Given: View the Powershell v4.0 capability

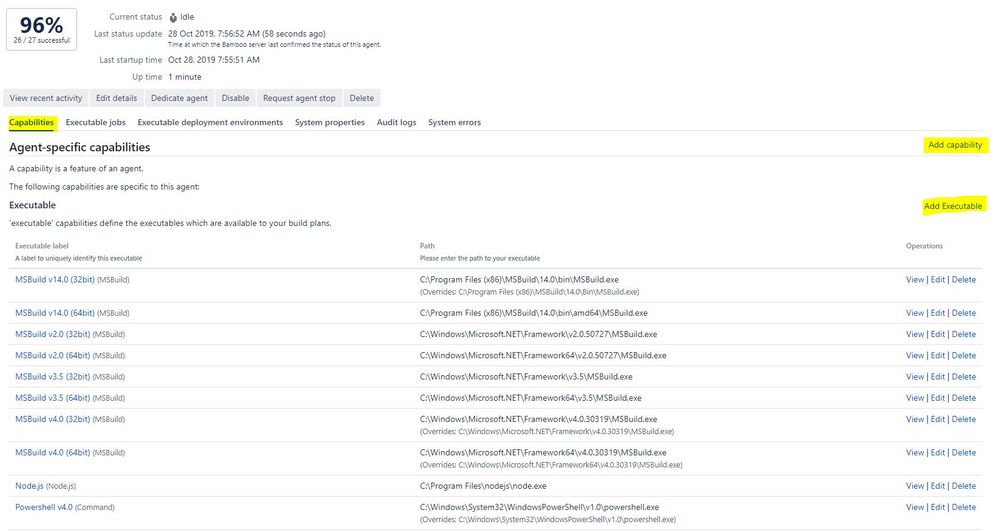Looking at the screenshot, I should pos(915,507).
